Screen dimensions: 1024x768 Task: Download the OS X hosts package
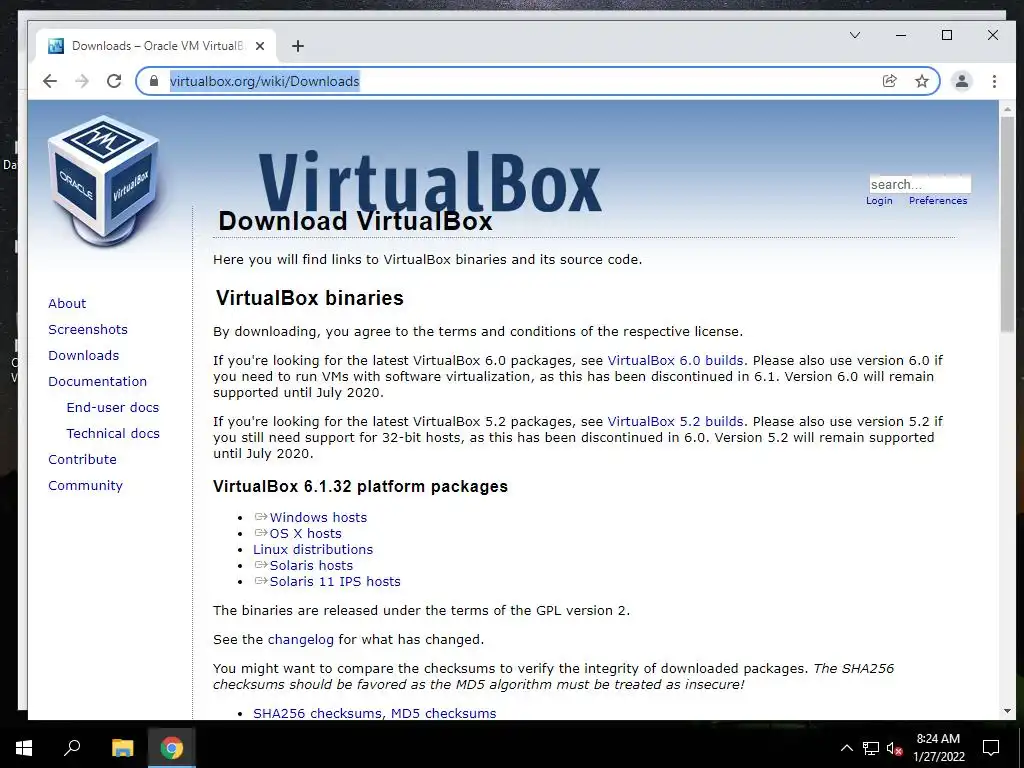[305, 534]
